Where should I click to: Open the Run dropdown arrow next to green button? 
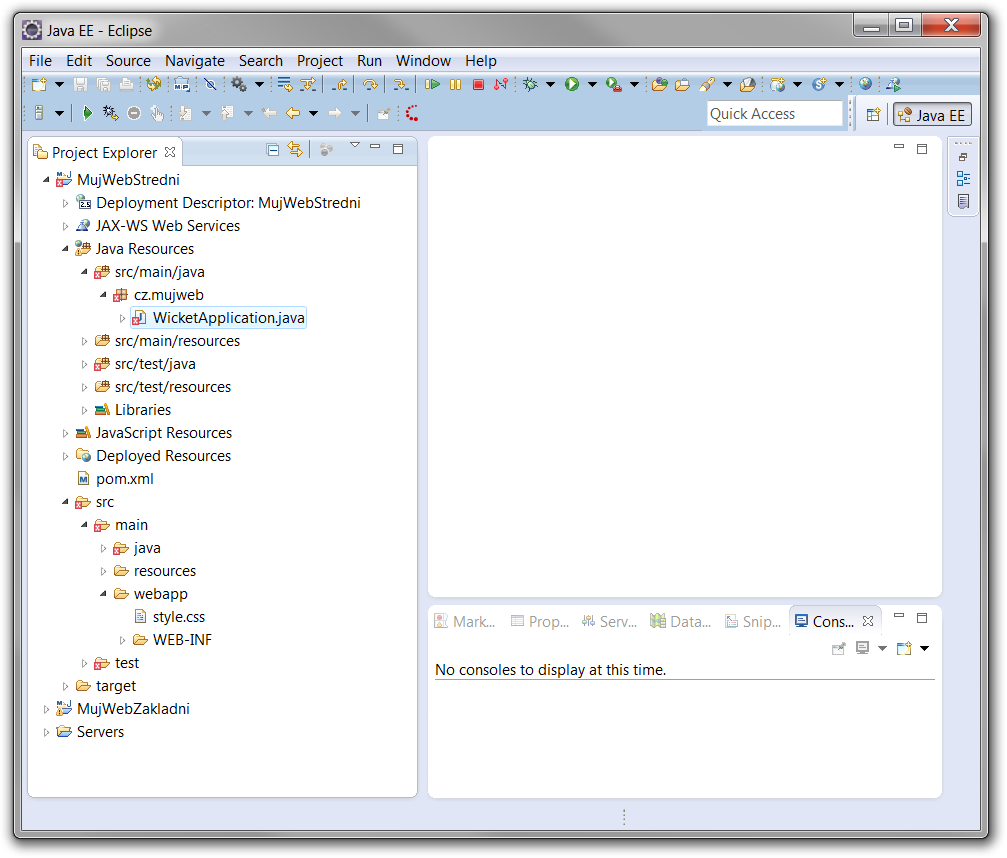point(592,85)
